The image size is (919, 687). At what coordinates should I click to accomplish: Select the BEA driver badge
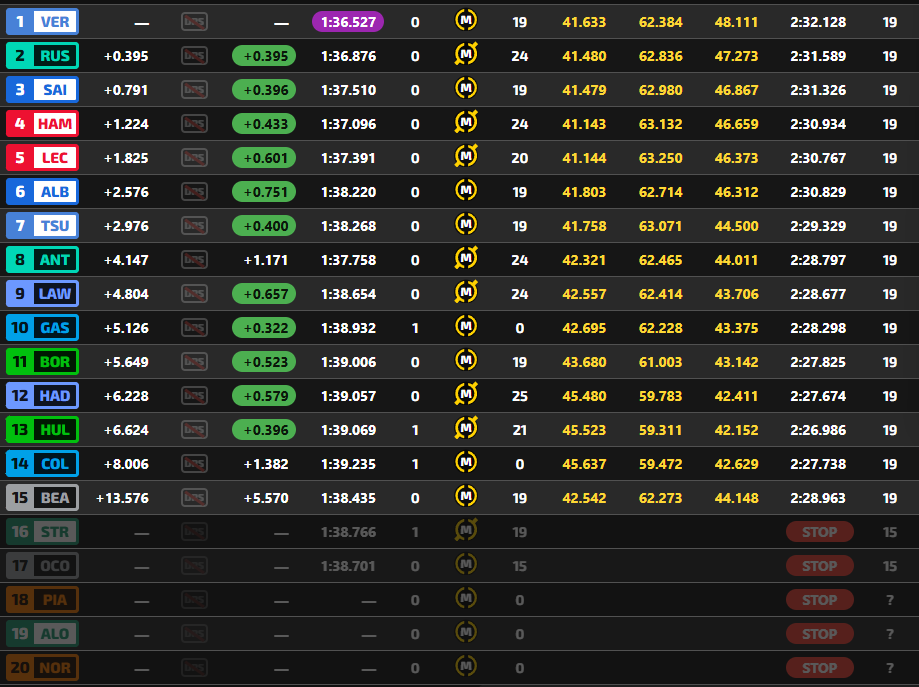[x=42, y=498]
